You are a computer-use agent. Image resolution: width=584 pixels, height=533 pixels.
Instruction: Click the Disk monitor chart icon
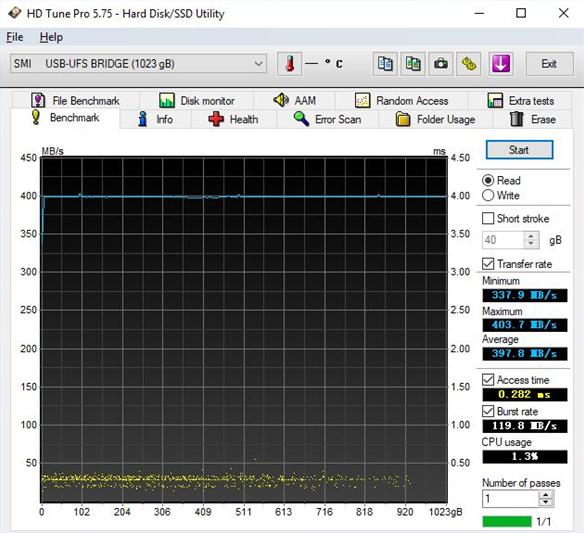(166, 100)
